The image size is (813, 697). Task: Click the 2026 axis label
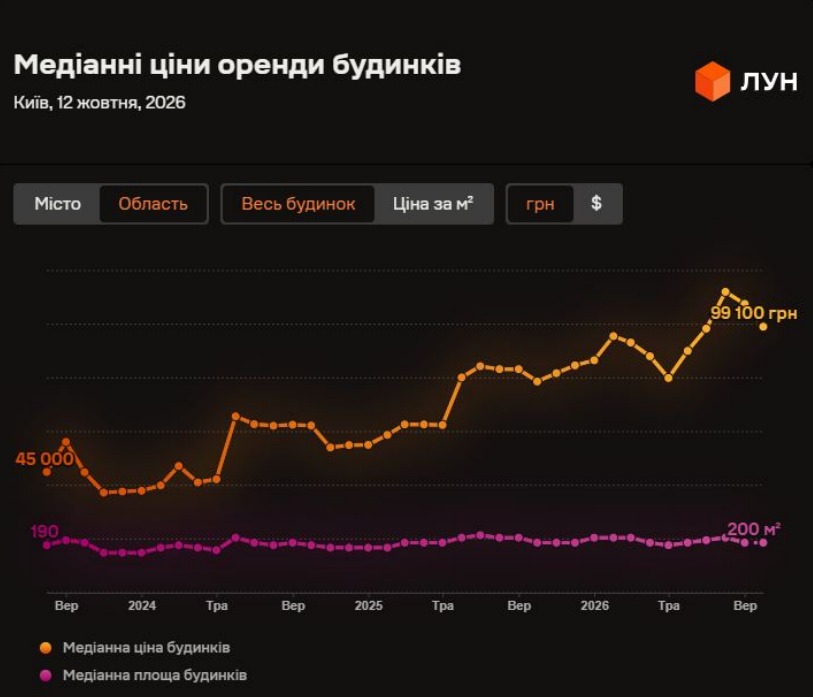(594, 605)
